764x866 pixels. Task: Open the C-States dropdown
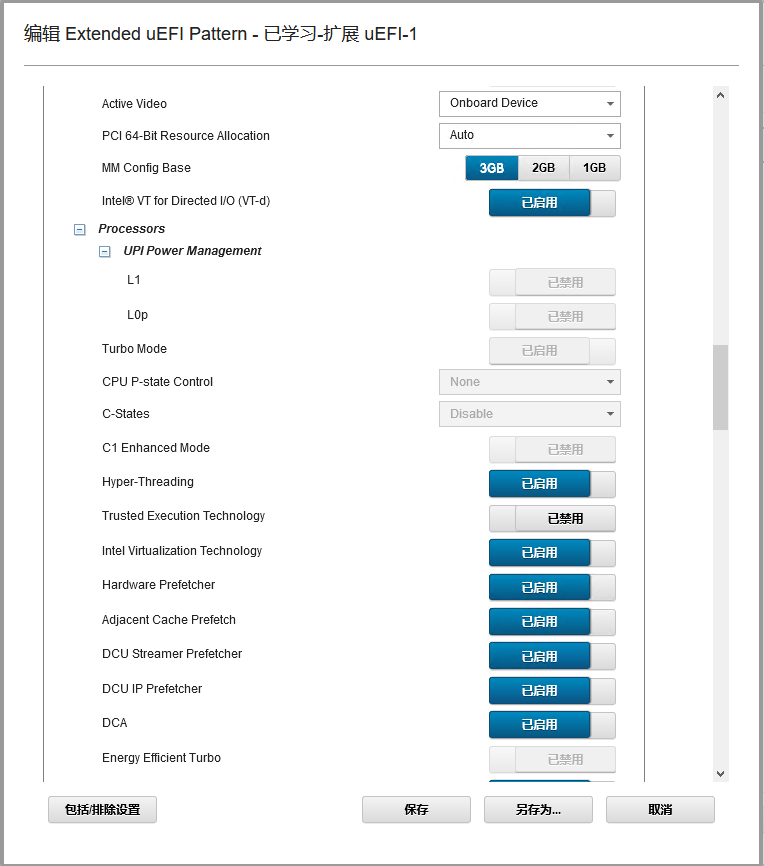click(x=530, y=414)
